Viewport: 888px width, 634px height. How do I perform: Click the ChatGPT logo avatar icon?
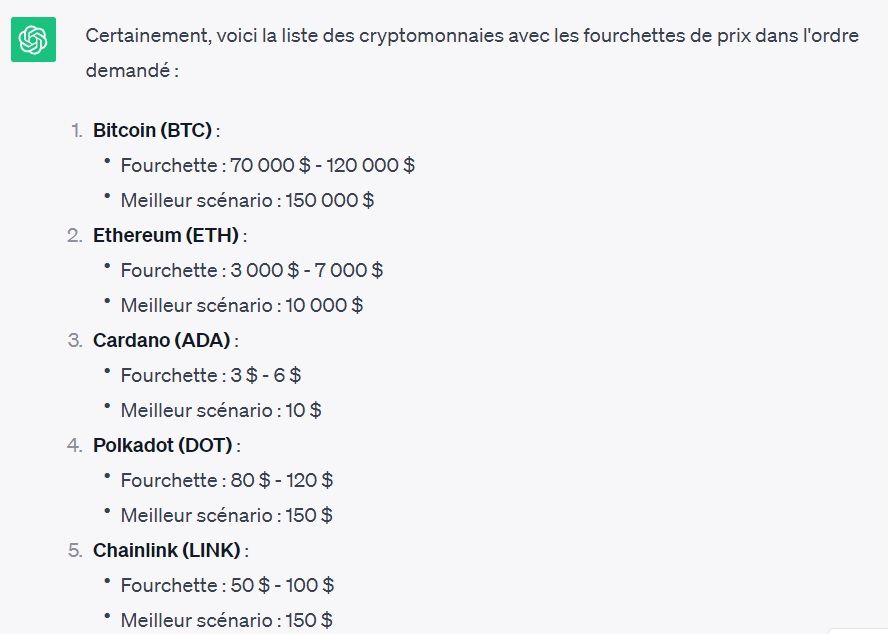point(33,39)
